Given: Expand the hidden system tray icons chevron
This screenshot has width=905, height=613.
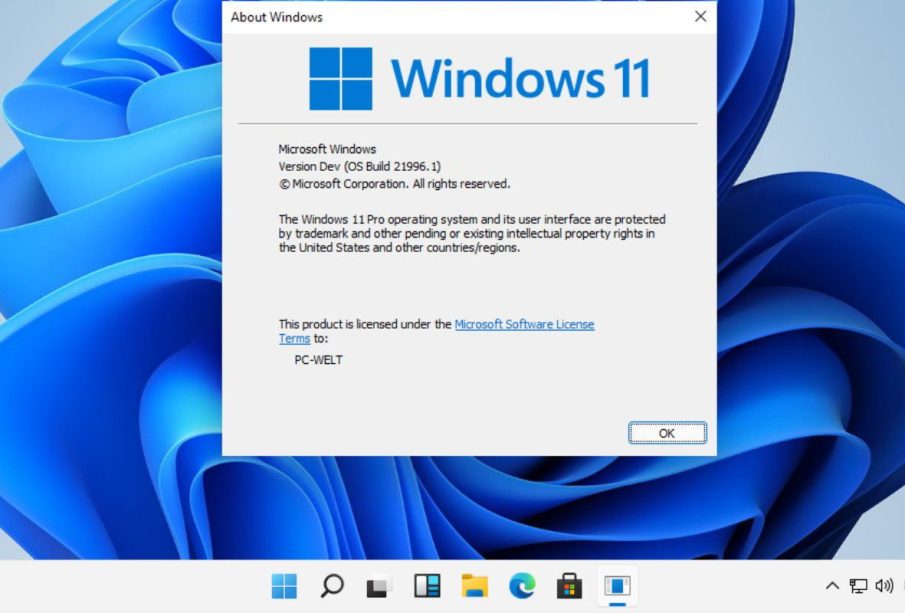Looking at the screenshot, I should coord(832,586).
